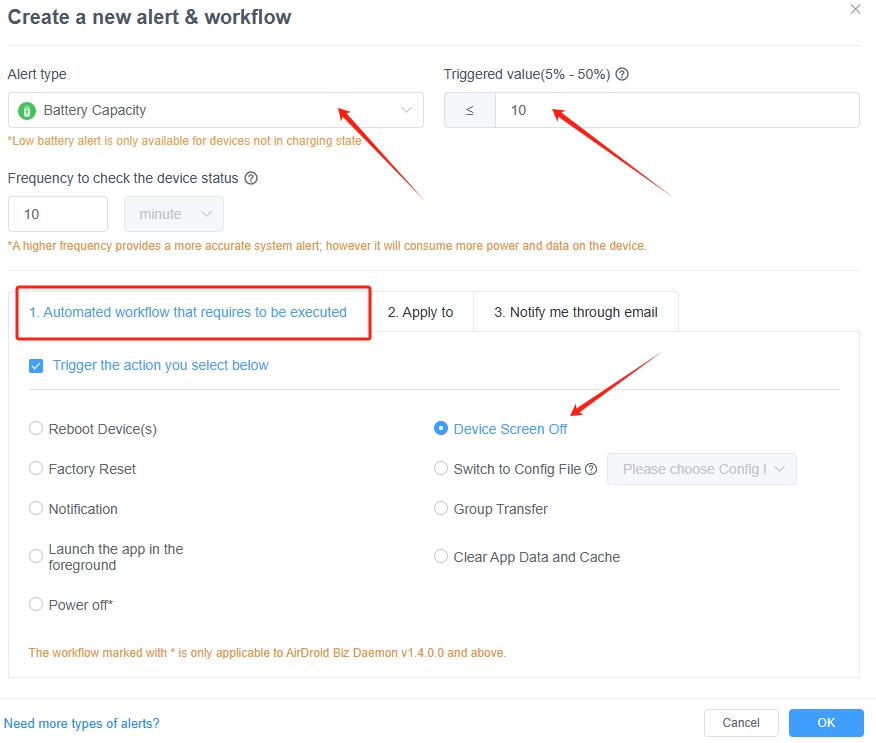Click the Triggered value input field

click(x=676, y=110)
